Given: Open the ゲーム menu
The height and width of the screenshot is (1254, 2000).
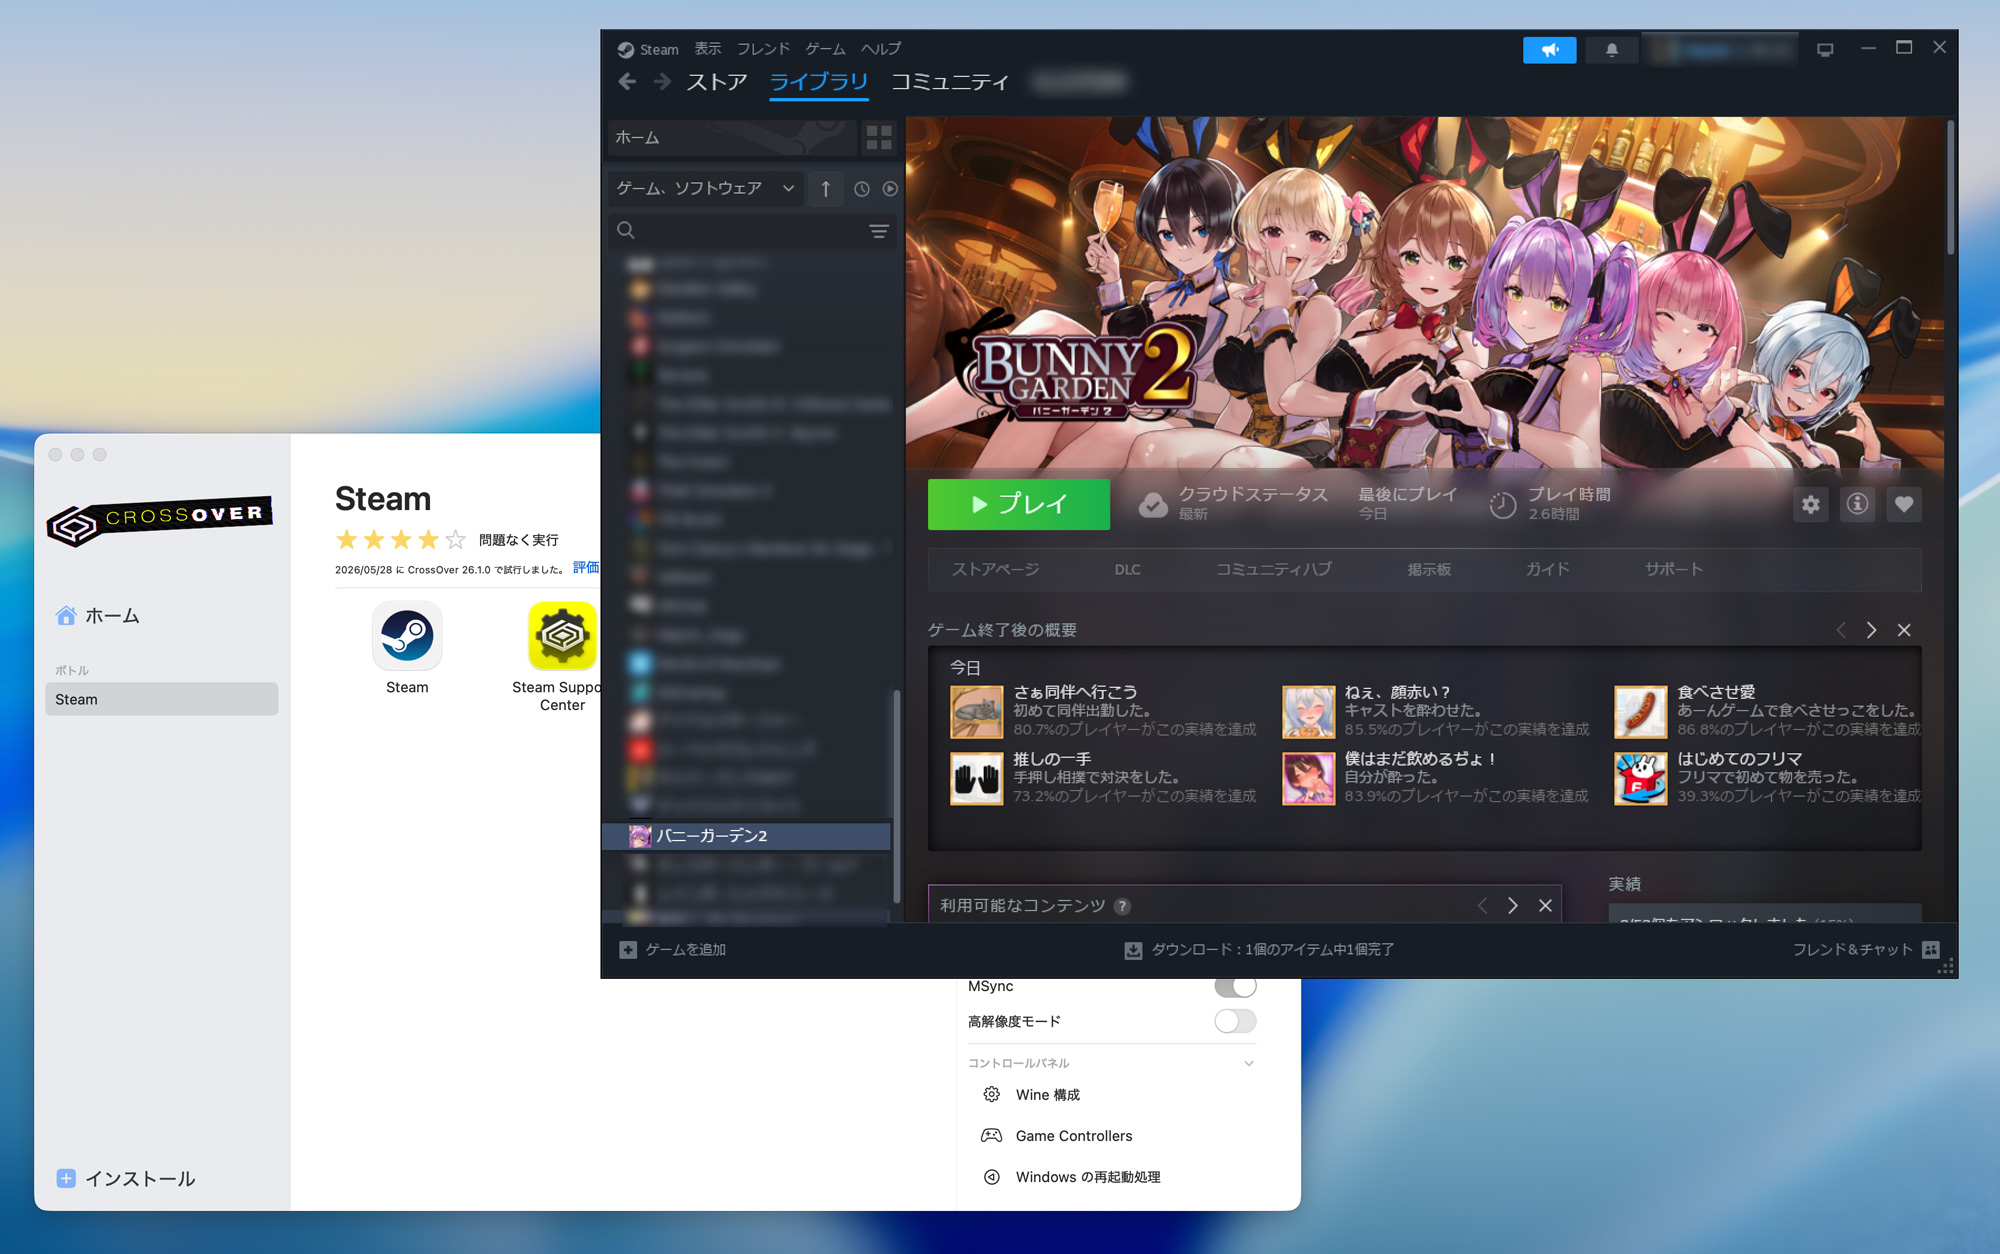Looking at the screenshot, I should (x=825, y=49).
